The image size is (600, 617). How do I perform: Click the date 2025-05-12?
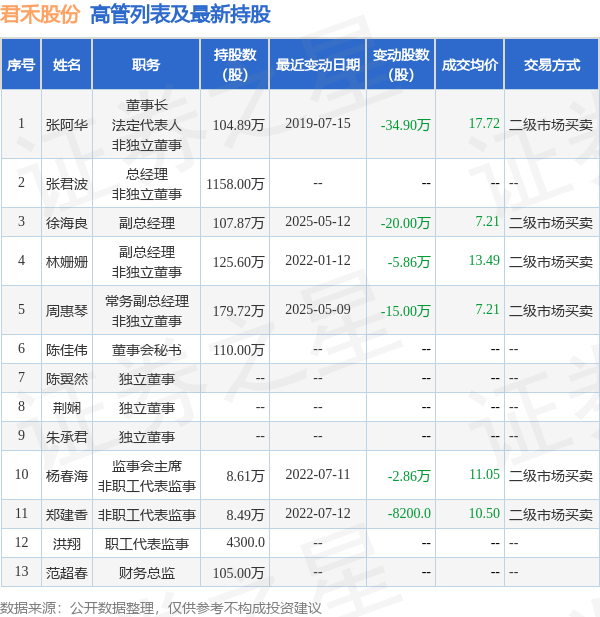coord(318,221)
